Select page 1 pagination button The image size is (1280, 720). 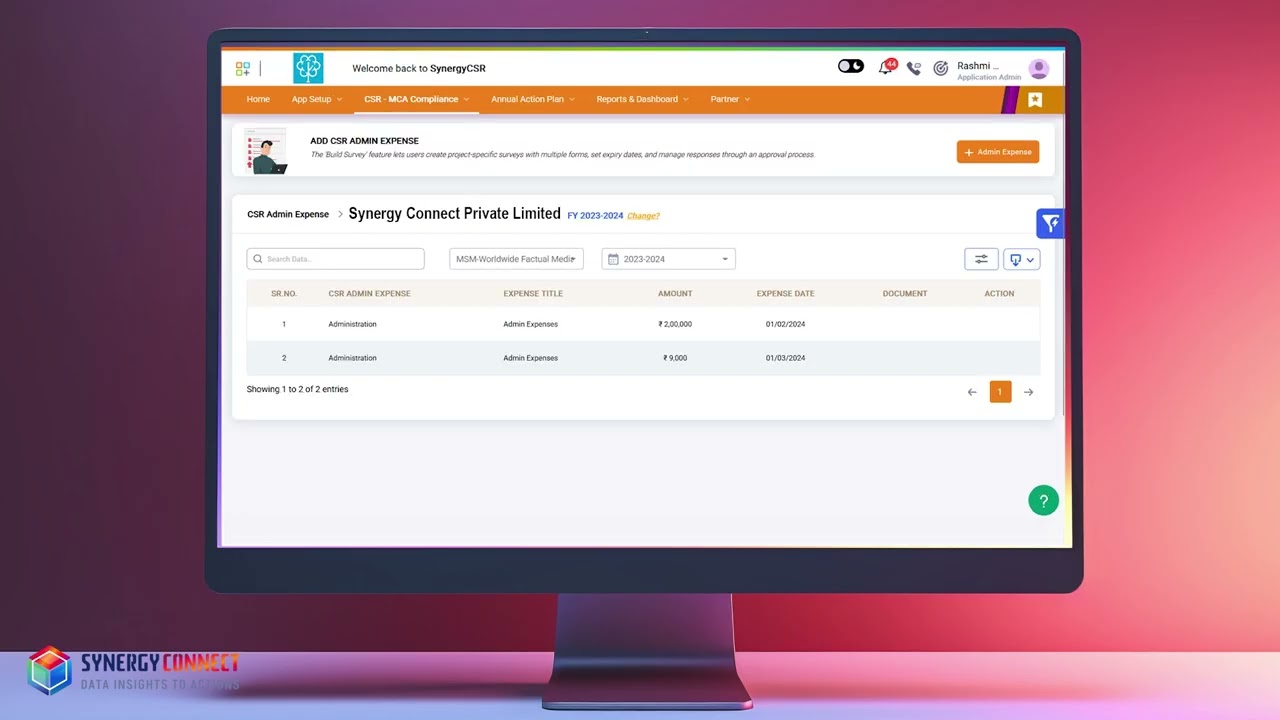pyautogui.click(x=1000, y=392)
